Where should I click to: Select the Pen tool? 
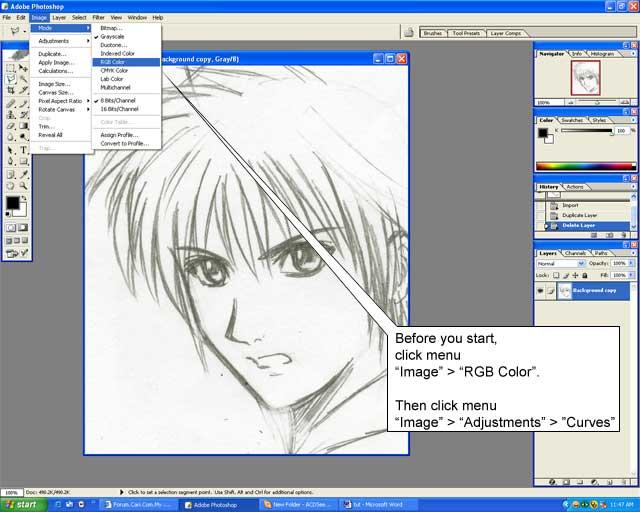point(11,161)
